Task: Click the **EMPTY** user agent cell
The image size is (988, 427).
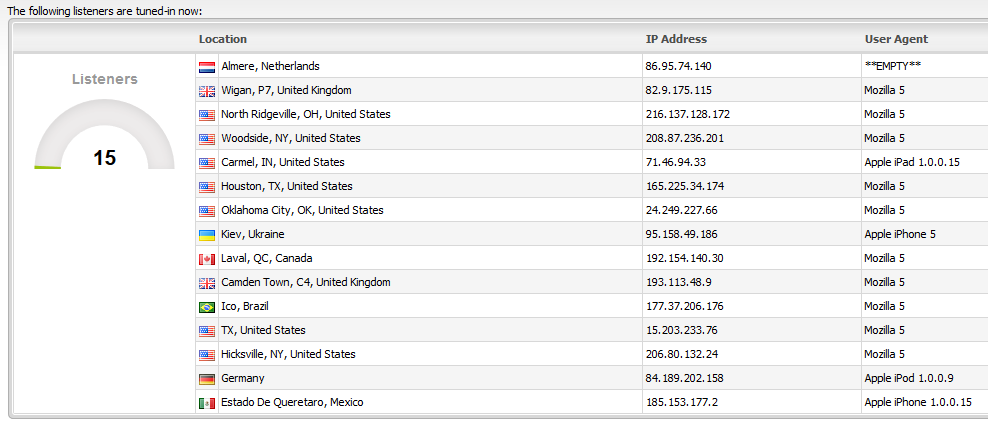Action: click(x=893, y=66)
